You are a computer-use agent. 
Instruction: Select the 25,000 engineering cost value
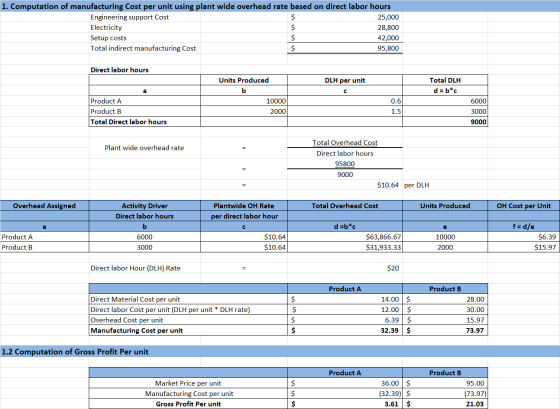pos(388,17)
